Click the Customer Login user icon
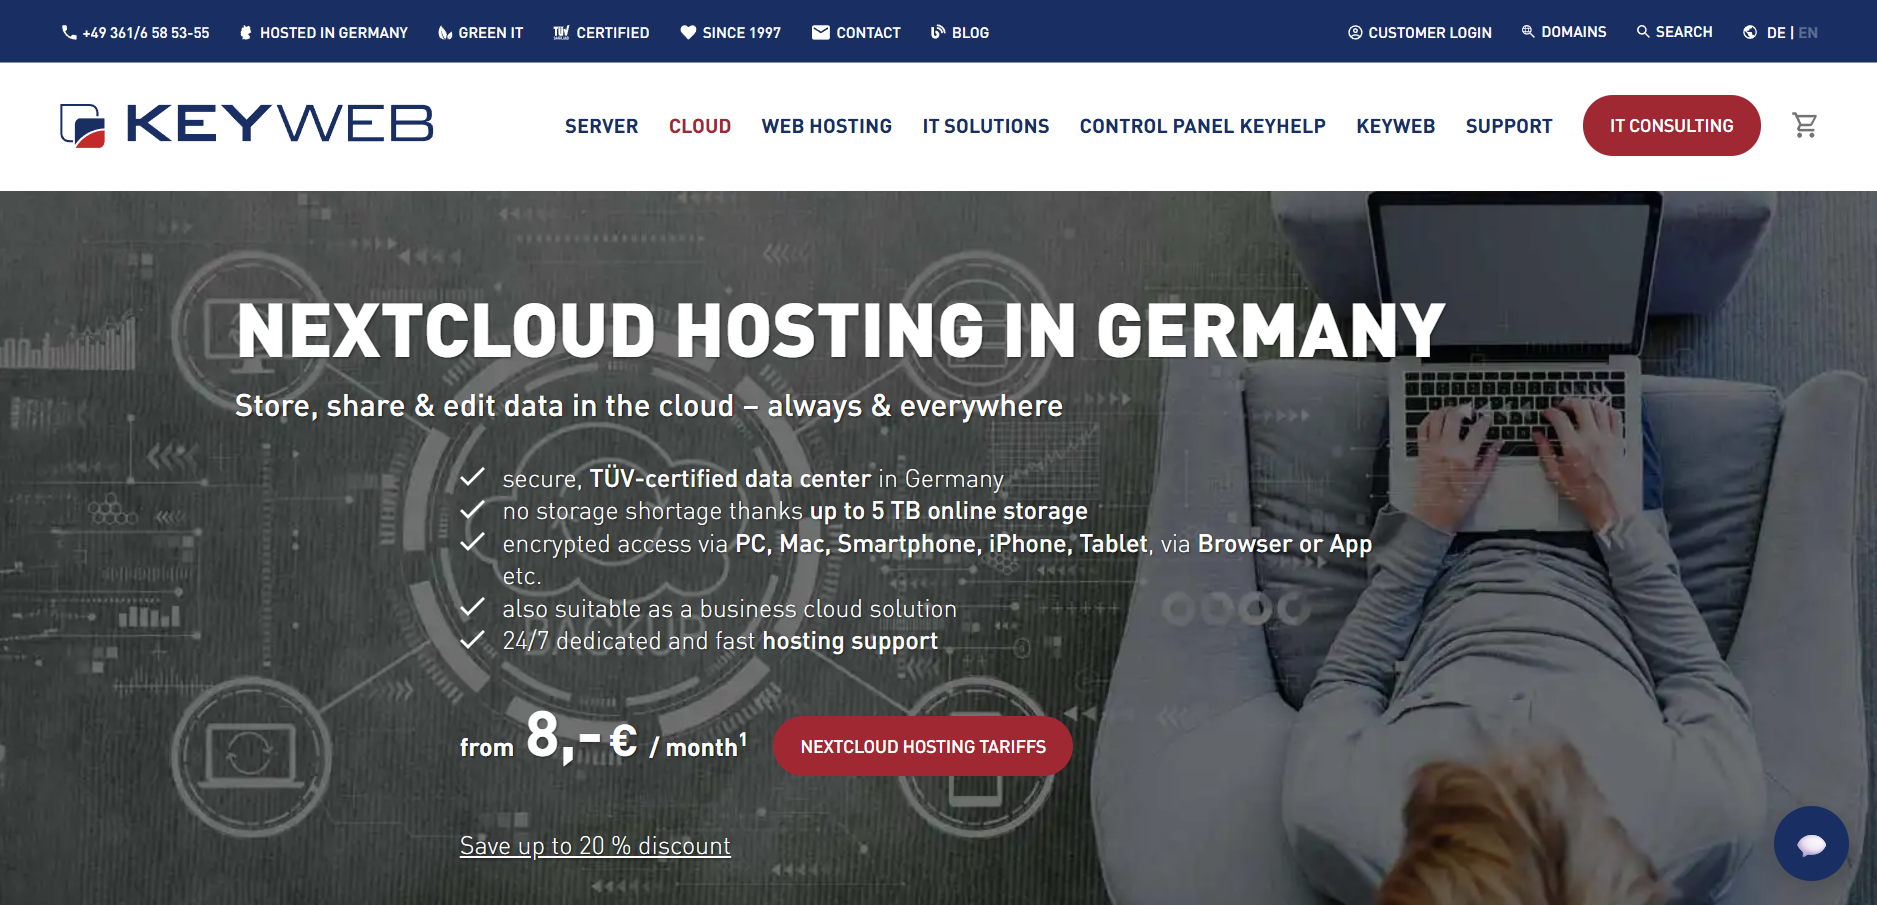Viewport: 1877px width, 905px height. tap(1355, 32)
